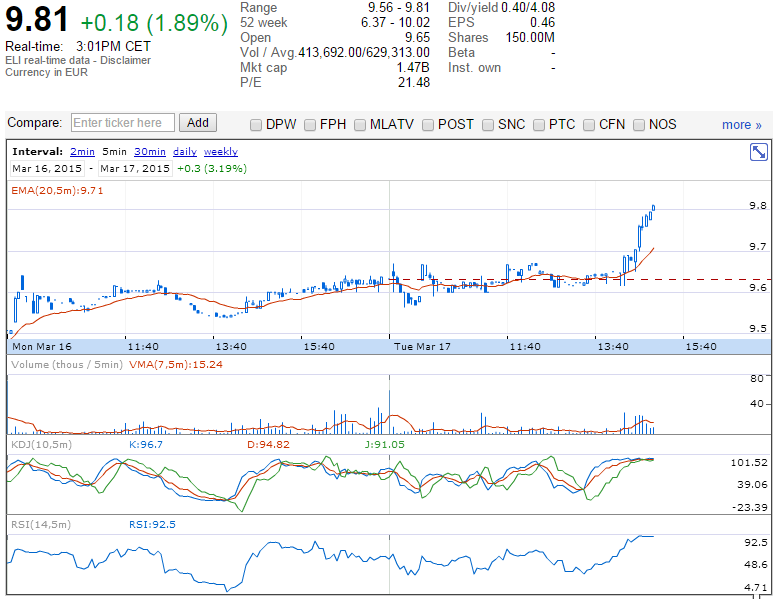
Task: Edit the Mar 16, 2015 start date
Action: click(x=47, y=168)
